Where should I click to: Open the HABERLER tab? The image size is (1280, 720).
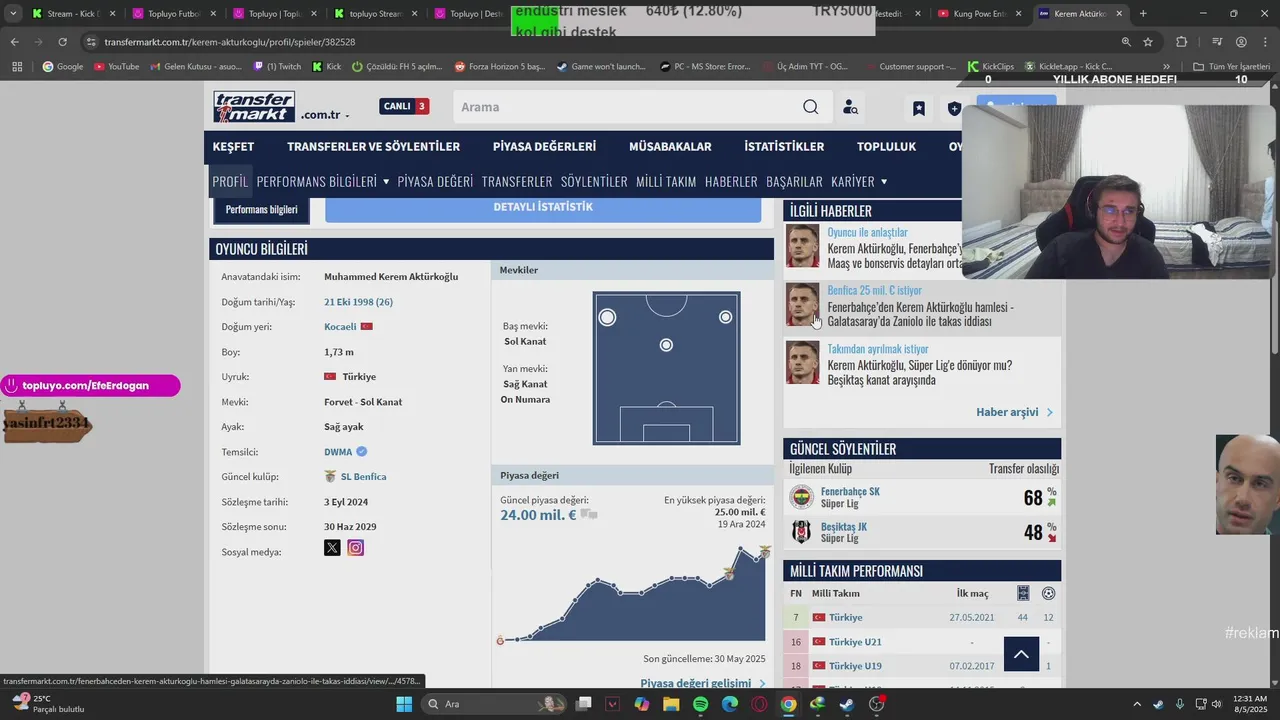(x=731, y=181)
